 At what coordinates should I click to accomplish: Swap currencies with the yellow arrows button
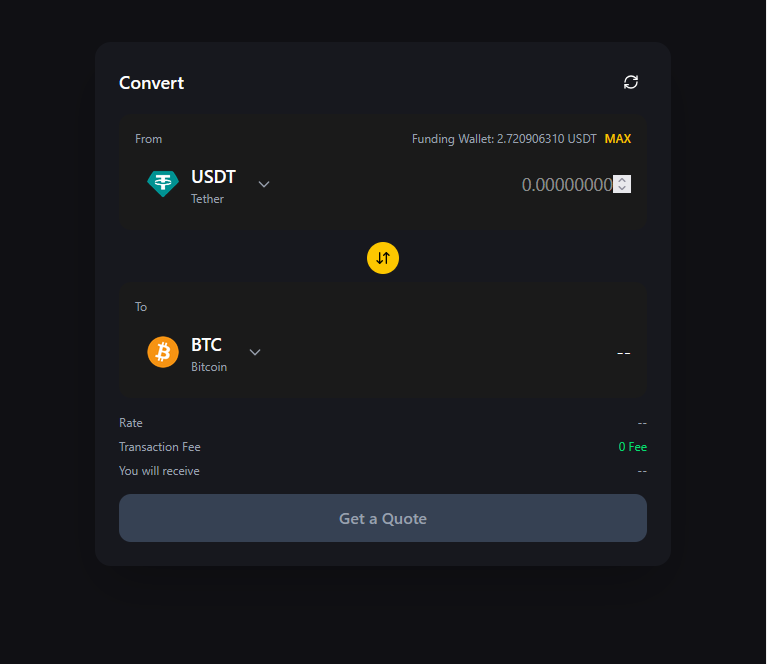pyautogui.click(x=383, y=258)
